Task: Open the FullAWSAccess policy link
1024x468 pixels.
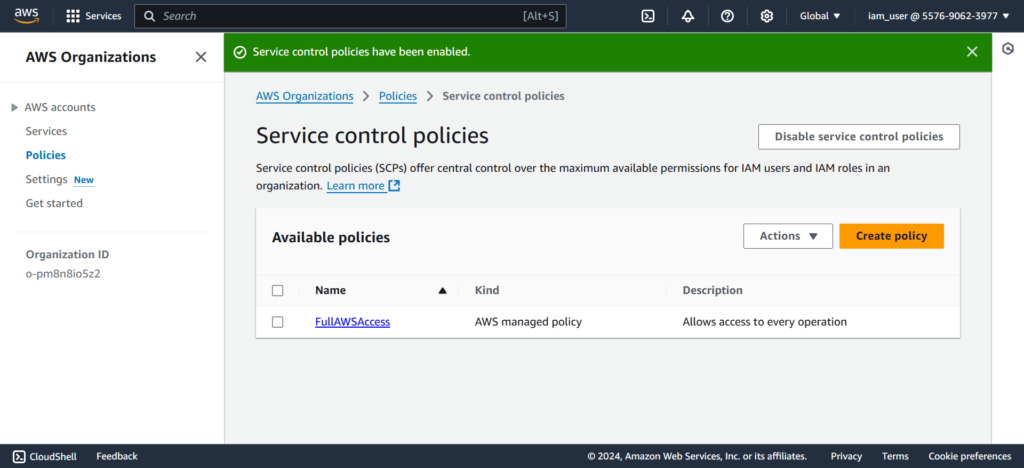Action: coord(352,322)
